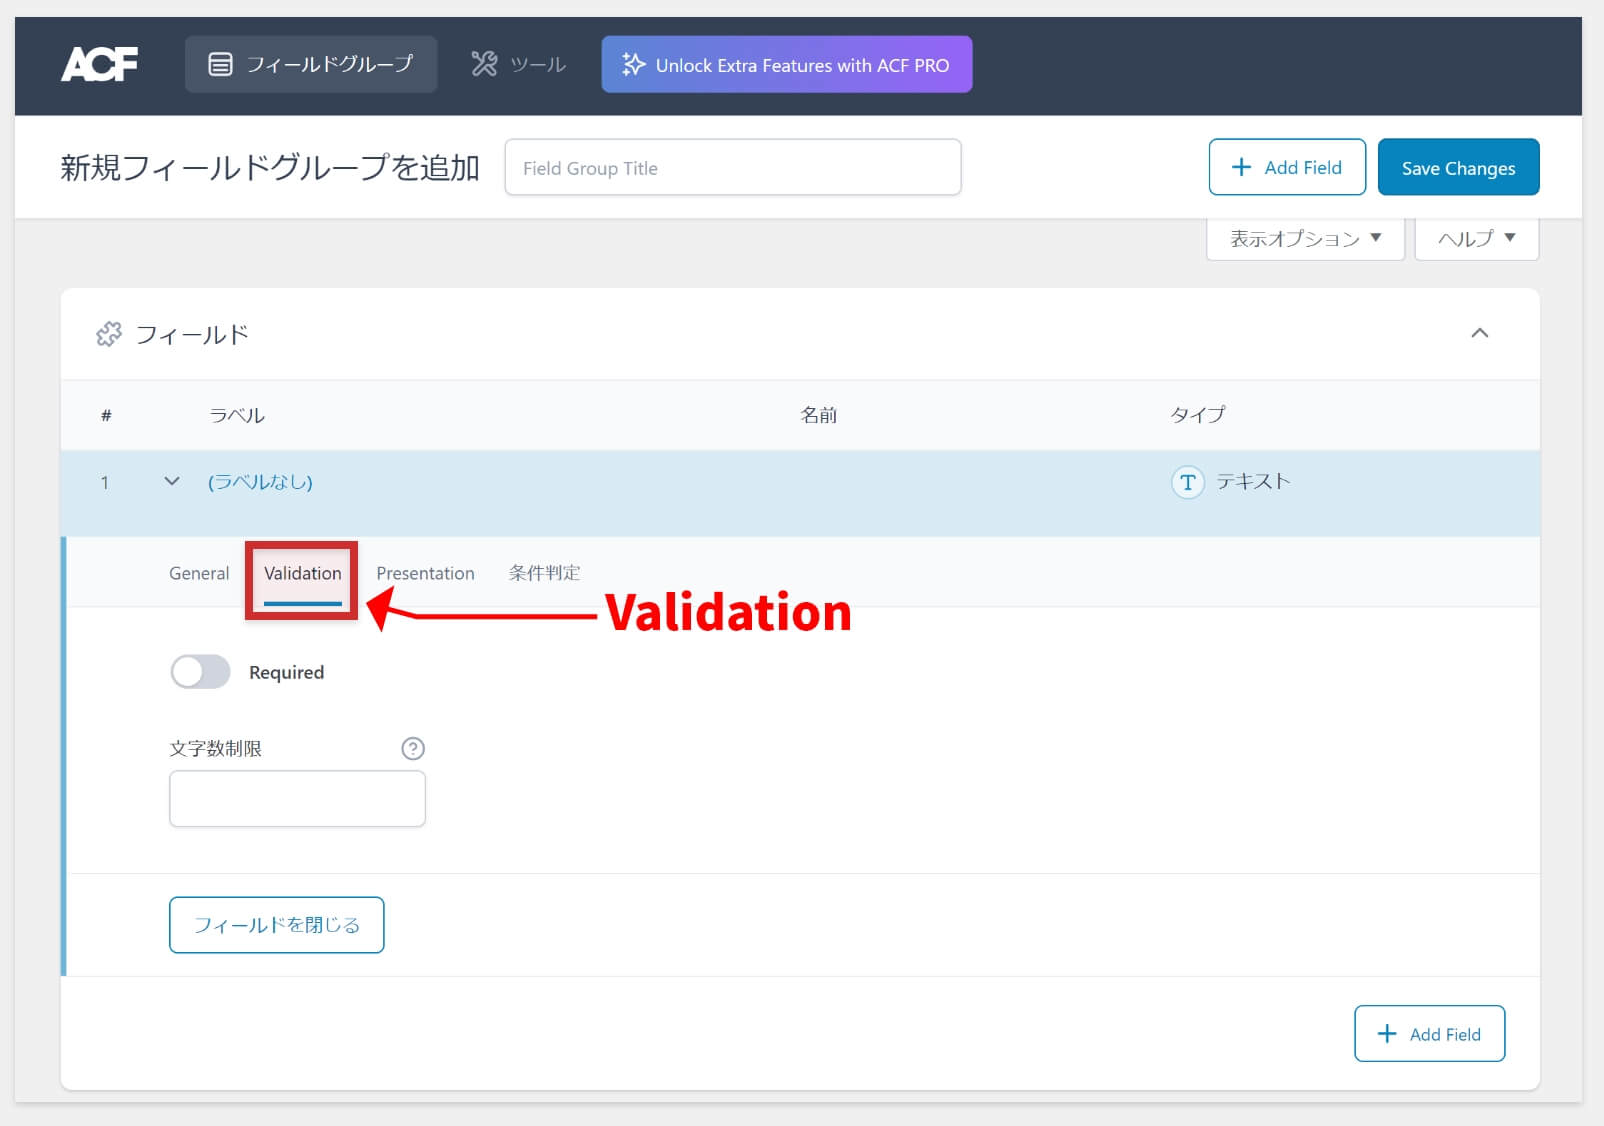Click the Field Group Title input
The width and height of the screenshot is (1604, 1126).
[x=733, y=168]
